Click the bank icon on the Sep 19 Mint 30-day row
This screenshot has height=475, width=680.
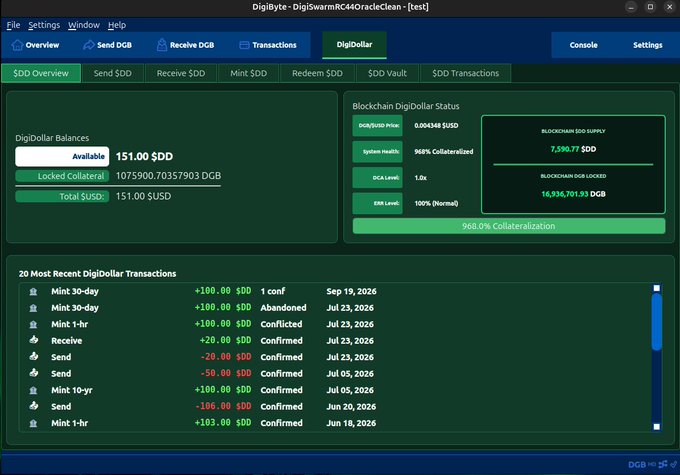33,292
